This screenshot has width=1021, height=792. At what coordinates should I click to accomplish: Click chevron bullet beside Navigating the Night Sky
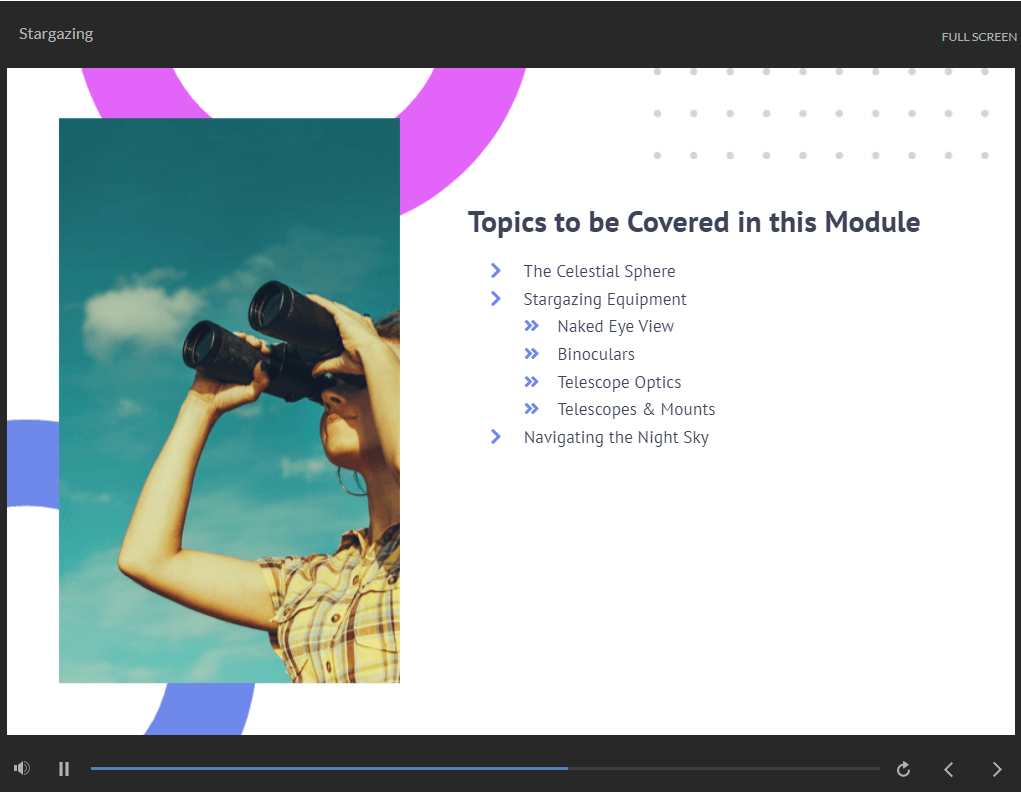pyautogui.click(x=496, y=436)
